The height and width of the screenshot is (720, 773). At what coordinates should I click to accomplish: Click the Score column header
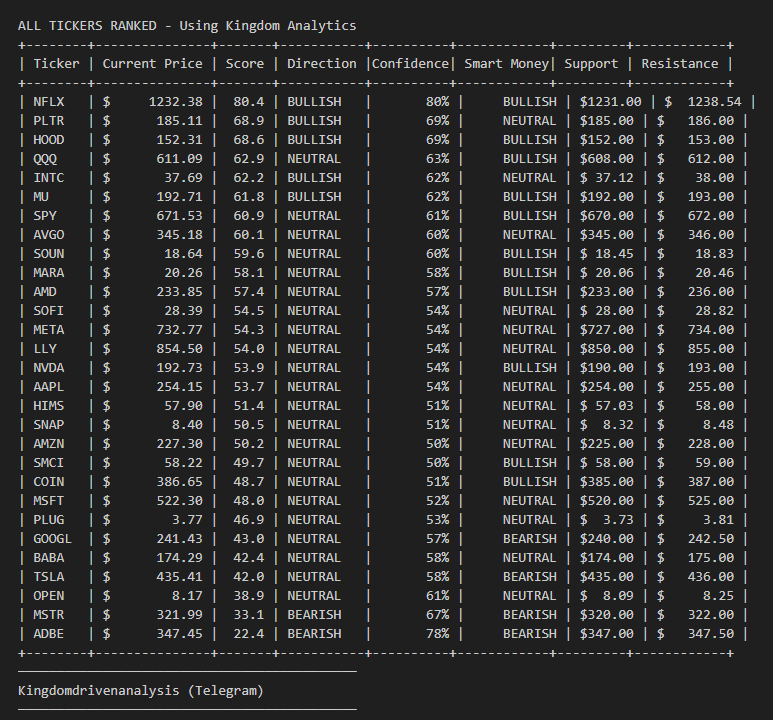click(x=245, y=63)
